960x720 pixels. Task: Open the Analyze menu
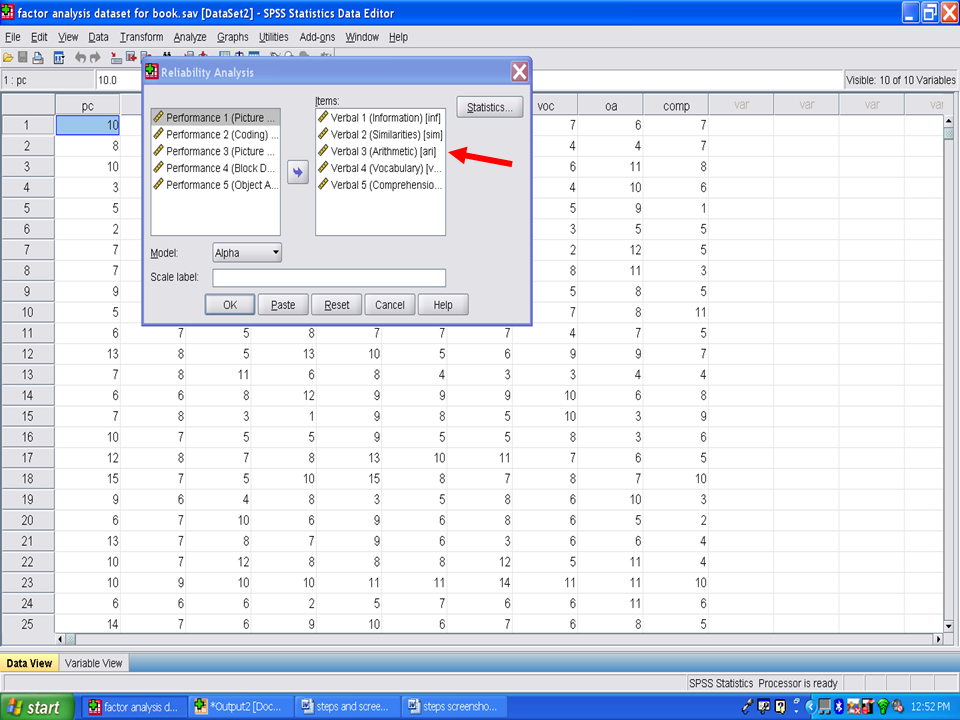click(x=189, y=37)
